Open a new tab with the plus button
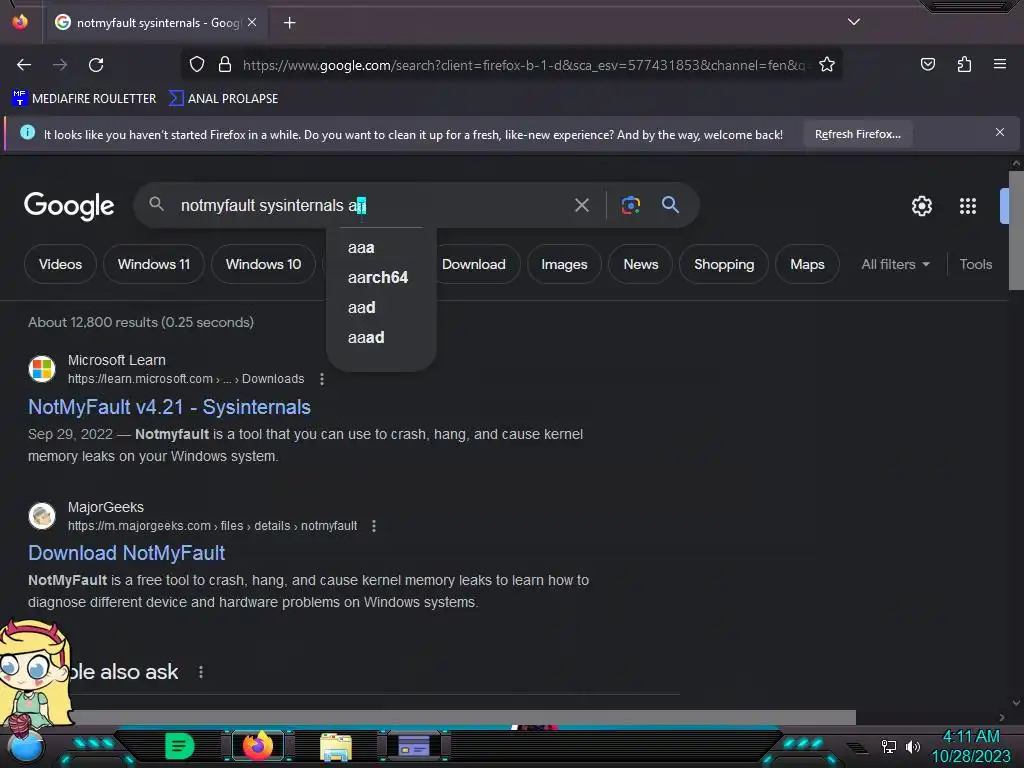Image resolution: width=1024 pixels, height=768 pixels. point(289,23)
